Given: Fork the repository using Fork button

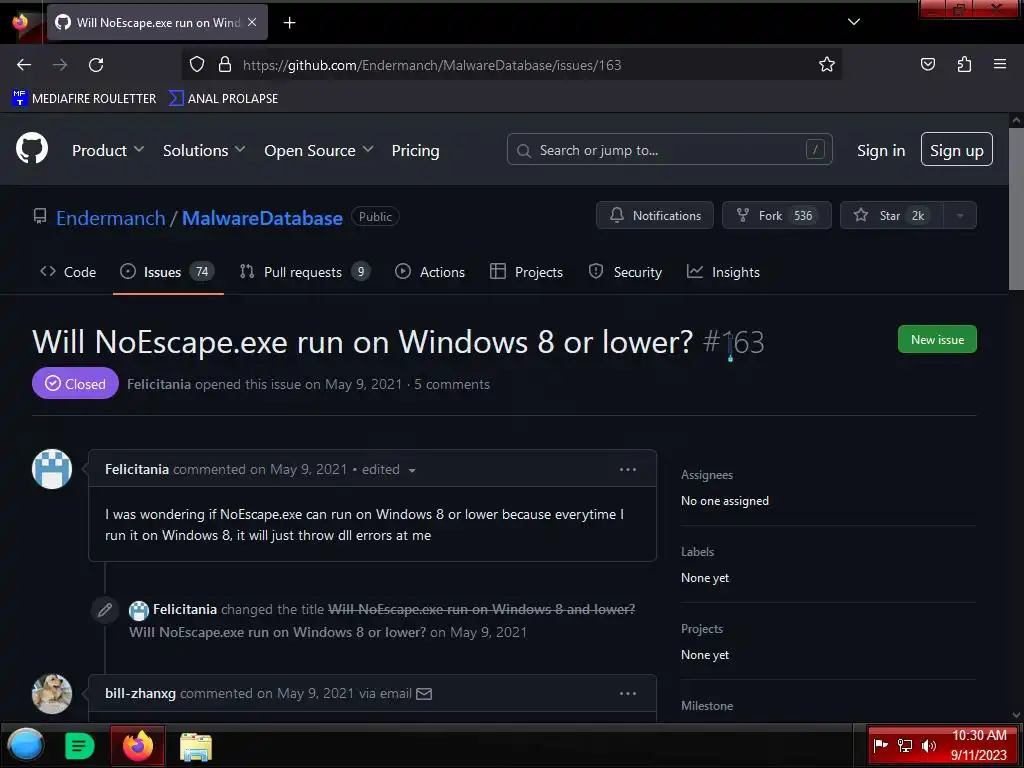Looking at the screenshot, I should (776, 216).
